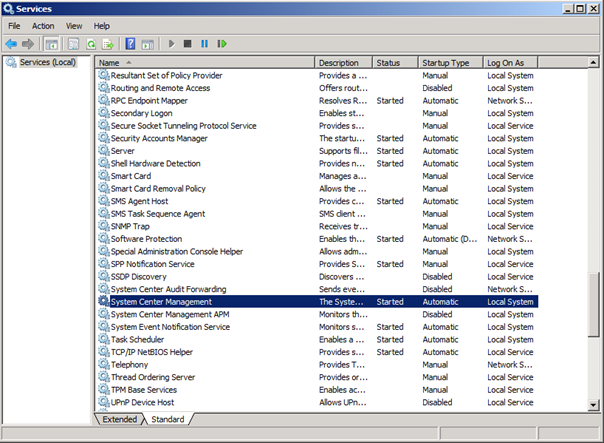Screen dimensions: 604x443
Task: Toggle the Show/Hide Action Pane icon
Action: (x=148, y=44)
